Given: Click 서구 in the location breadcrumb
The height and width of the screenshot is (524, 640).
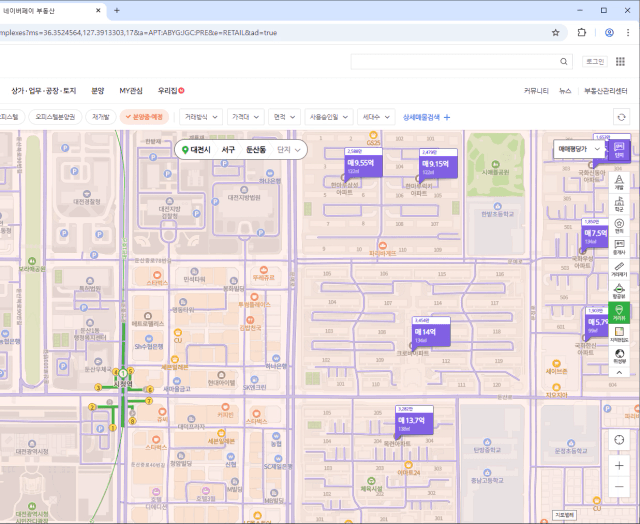Looking at the screenshot, I should (x=228, y=150).
